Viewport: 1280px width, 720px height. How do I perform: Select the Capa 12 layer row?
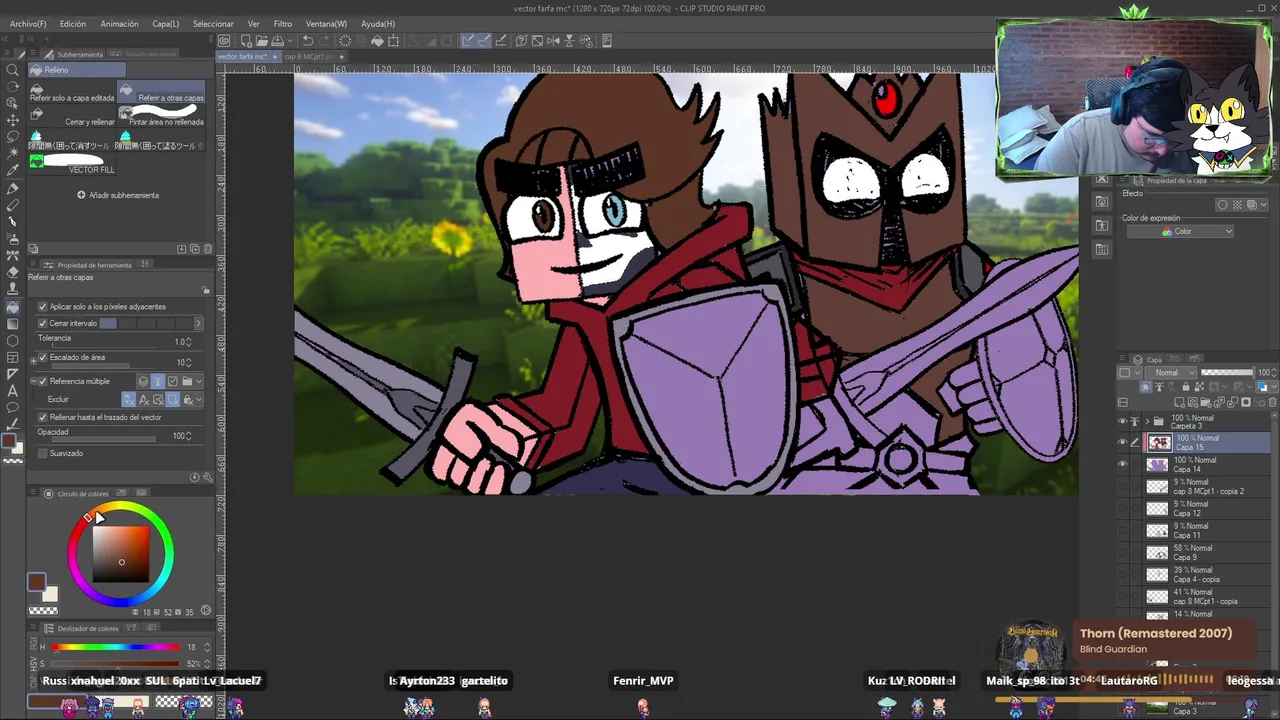(1194, 508)
